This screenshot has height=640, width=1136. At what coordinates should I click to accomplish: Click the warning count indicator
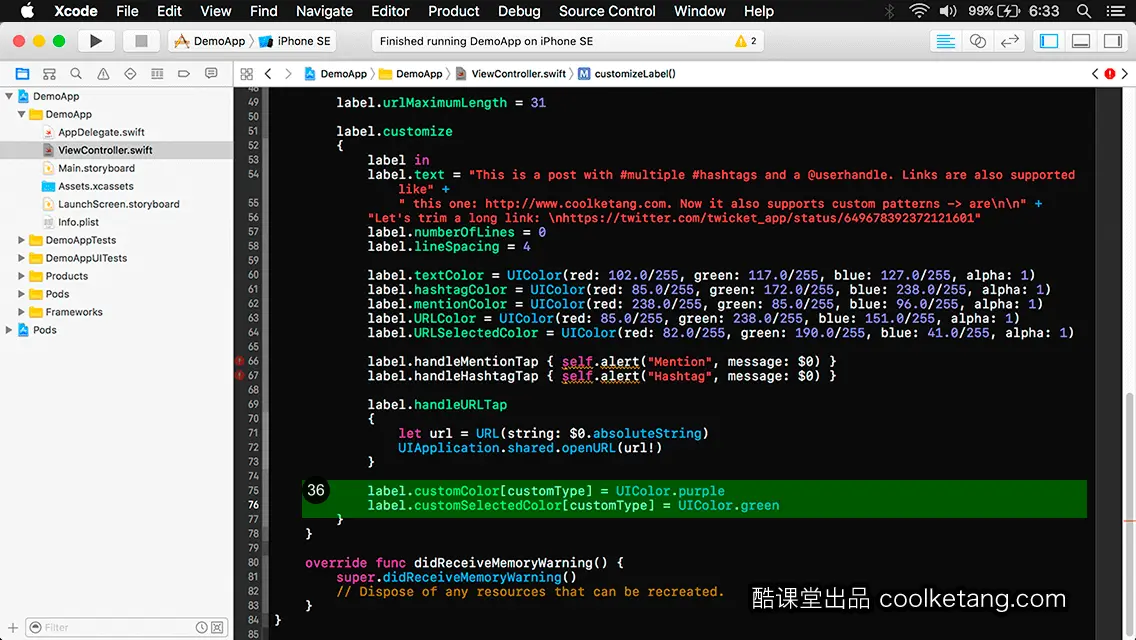point(746,41)
